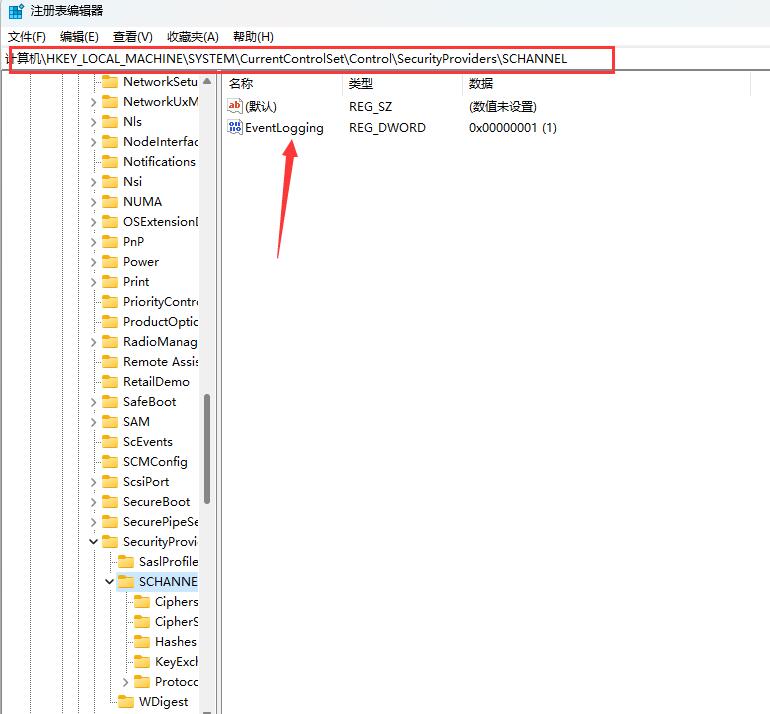Collapse the SecurityProvi tree node

93,542
